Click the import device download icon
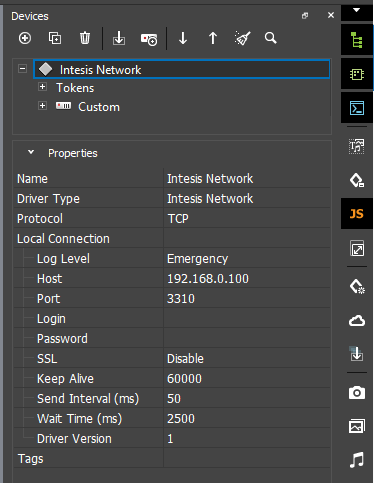This screenshot has width=374, height=483. coord(119,38)
